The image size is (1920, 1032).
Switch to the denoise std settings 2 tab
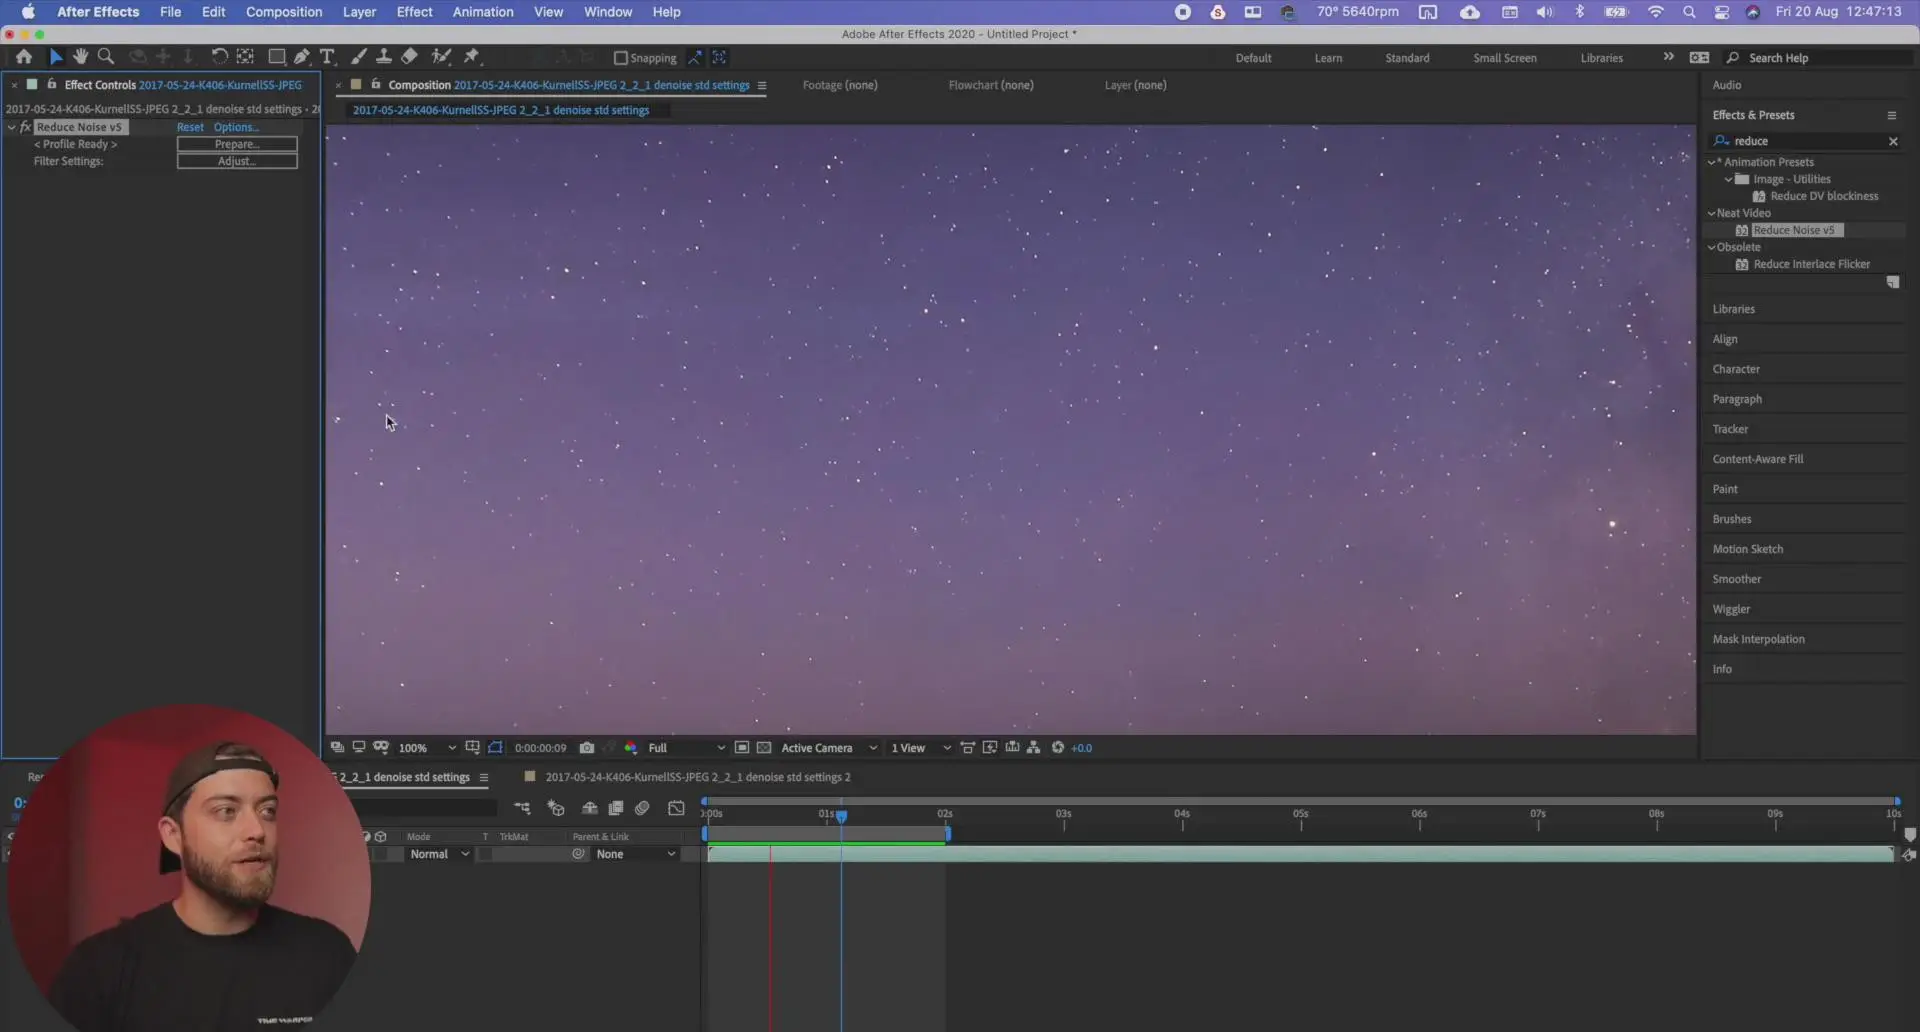697,777
